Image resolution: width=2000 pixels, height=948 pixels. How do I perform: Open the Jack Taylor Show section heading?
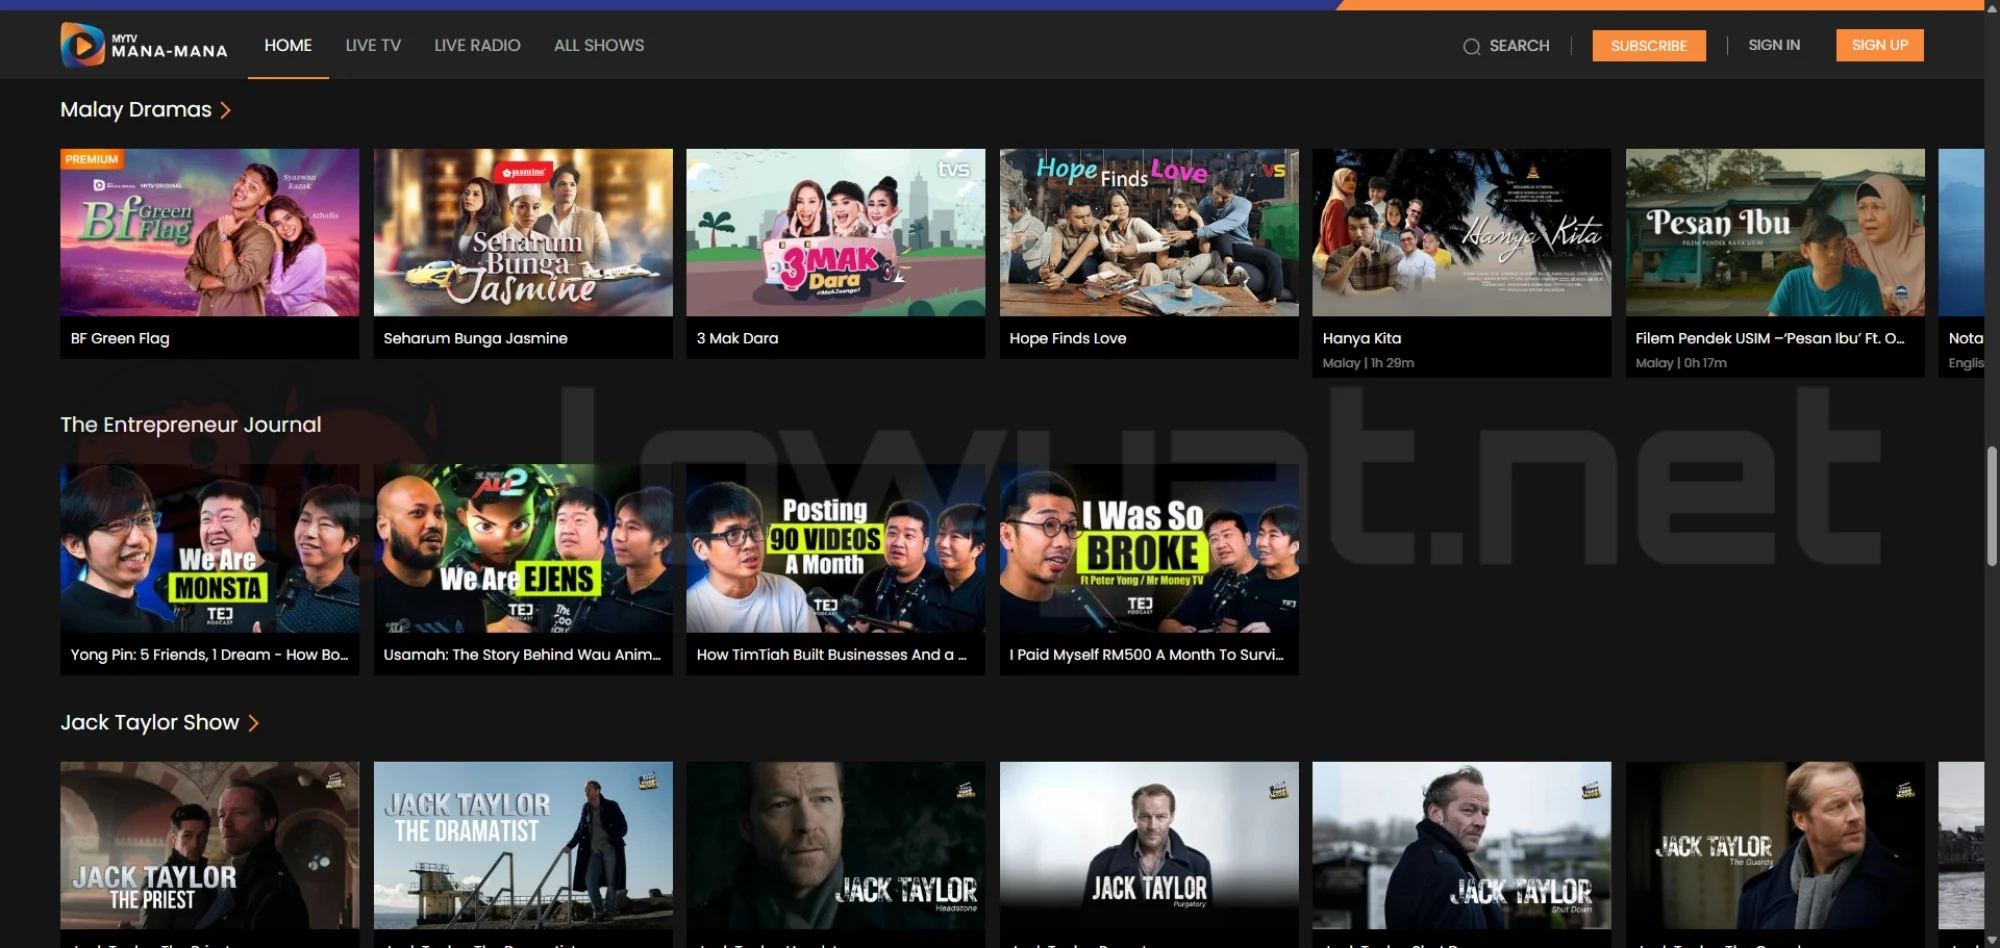pyautogui.click(x=150, y=723)
